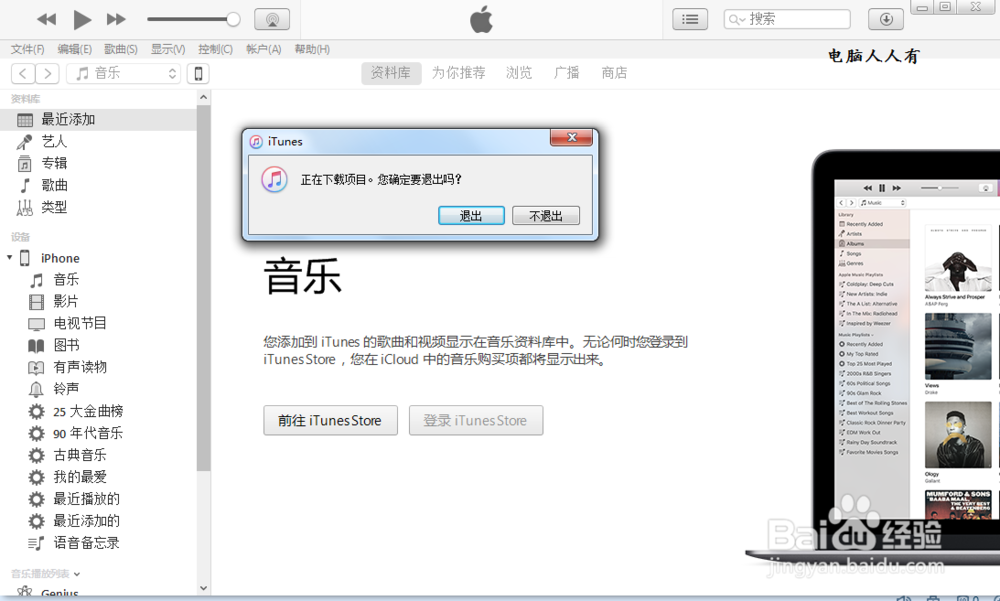Close the iTunes dialog with the X
The height and width of the screenshot is (601, 1000).
pos(572,137)
